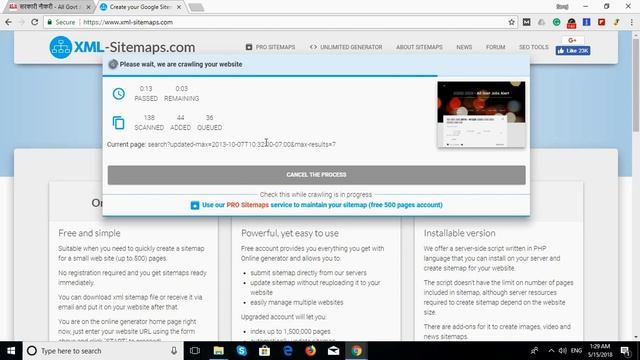Click the crawling spinner icon
The height and width of the screenshot is (360, 640).
113,64
